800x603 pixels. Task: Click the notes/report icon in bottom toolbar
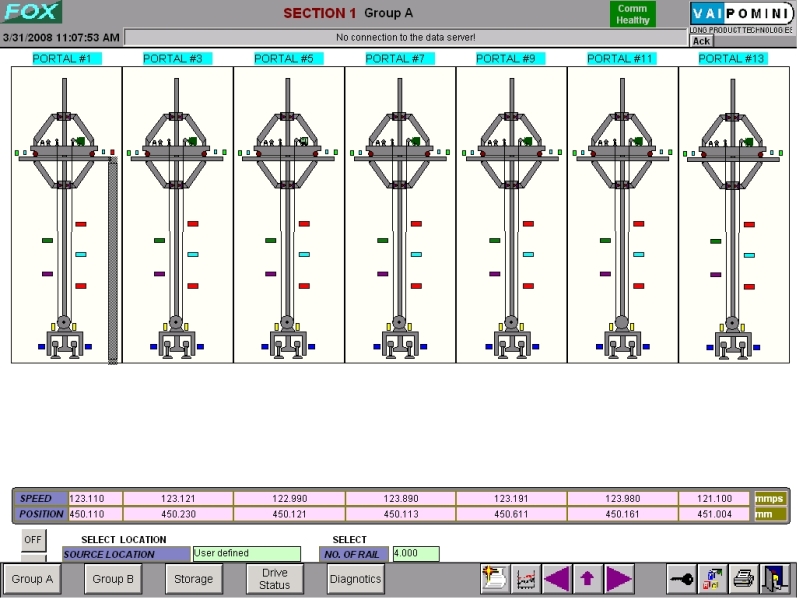point(494,579)
